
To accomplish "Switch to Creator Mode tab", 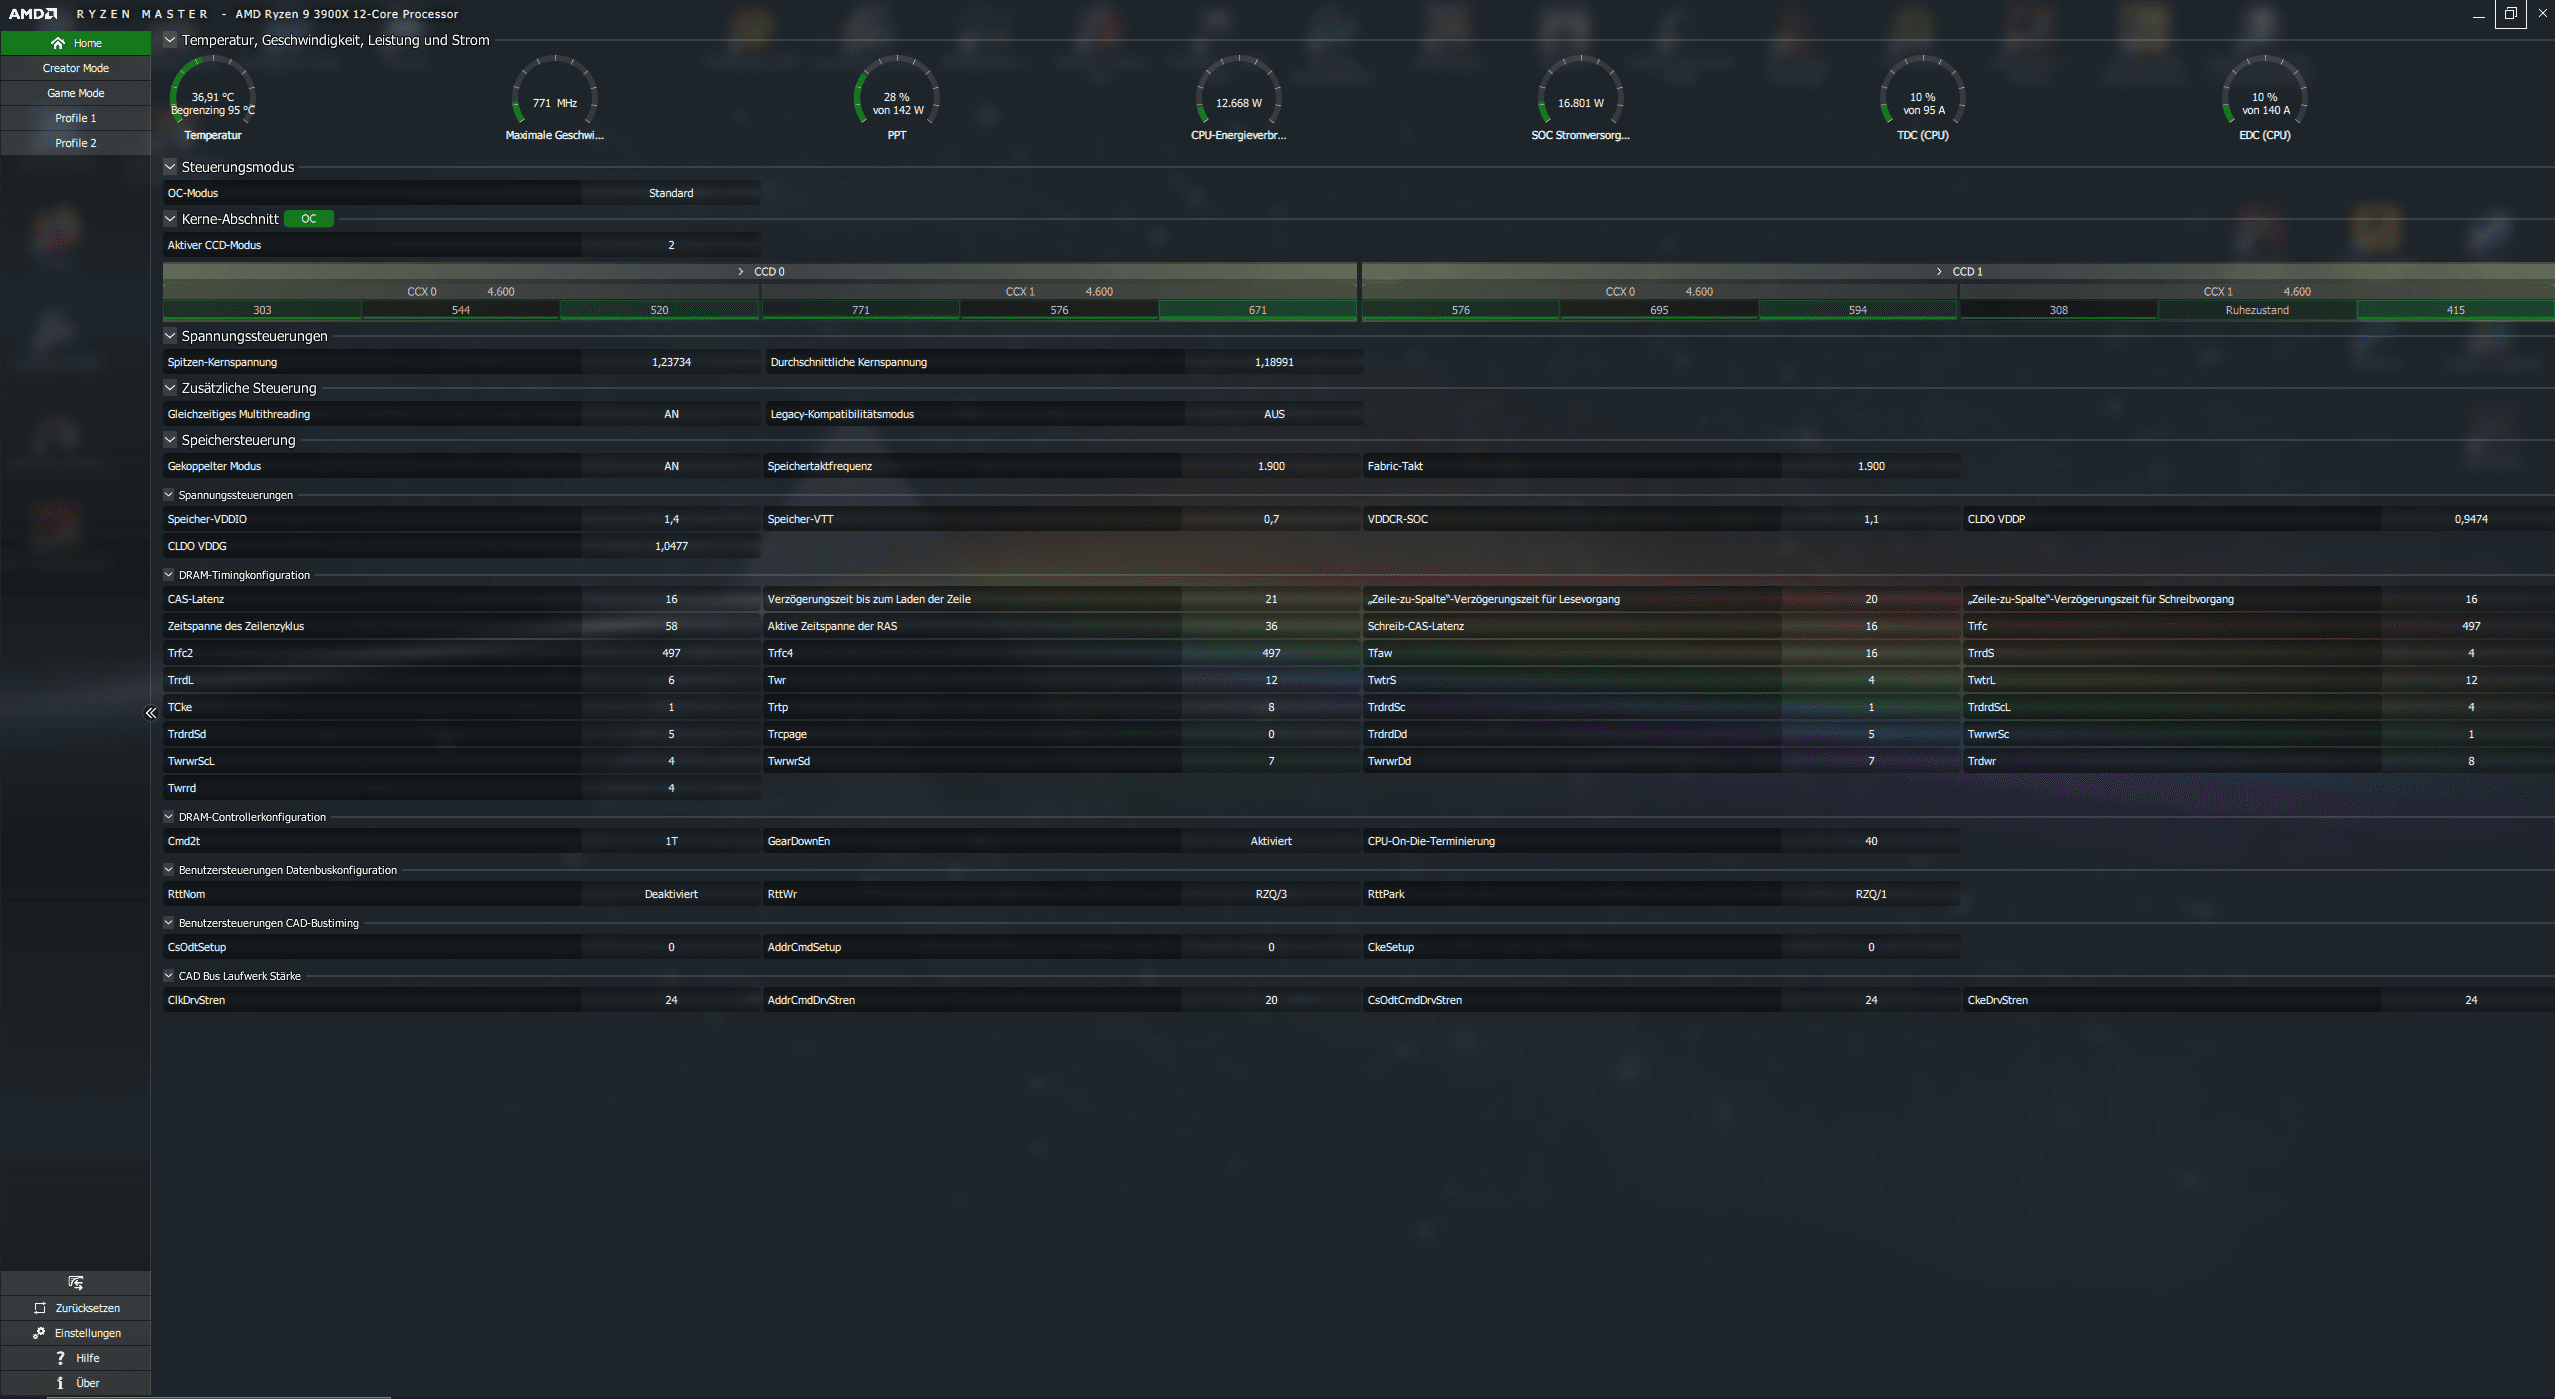I will [76, 68].
